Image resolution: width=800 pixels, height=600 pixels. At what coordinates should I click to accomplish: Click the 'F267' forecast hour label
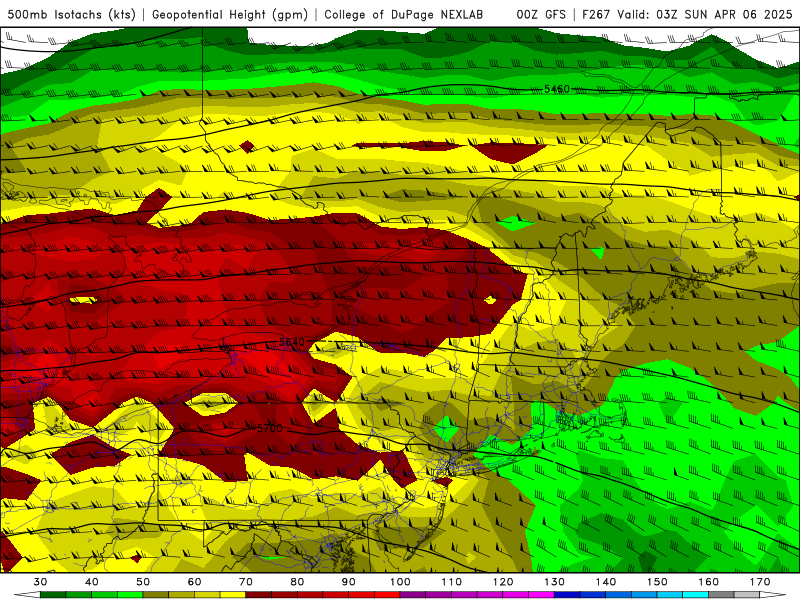(x=597, y=14)
